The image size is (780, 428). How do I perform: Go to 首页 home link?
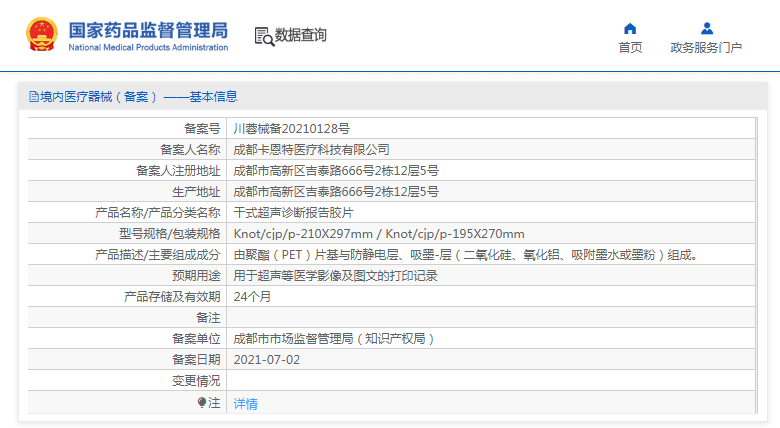(x=630, y=47)
